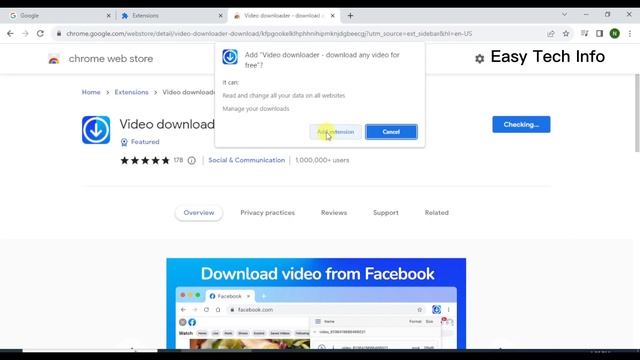This screenshot has height=360, width=640.
Task: Go to Home breadcrumb link
Action: 91,92
